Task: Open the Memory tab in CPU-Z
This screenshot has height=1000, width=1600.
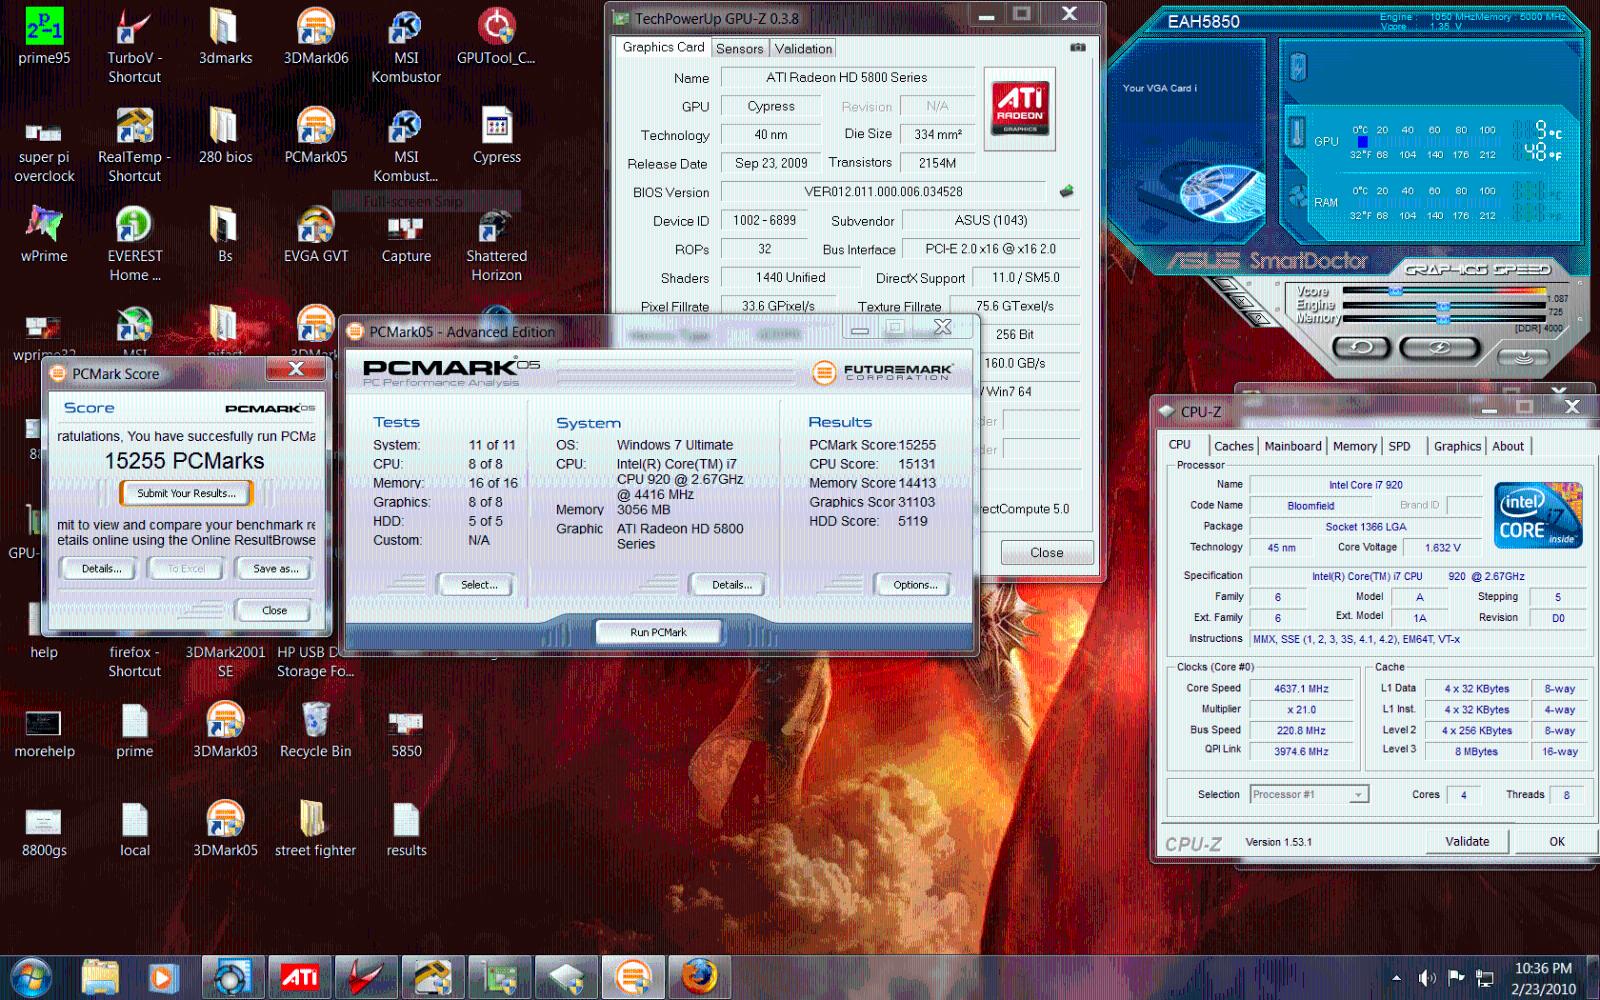Action: click(1354, 446)
